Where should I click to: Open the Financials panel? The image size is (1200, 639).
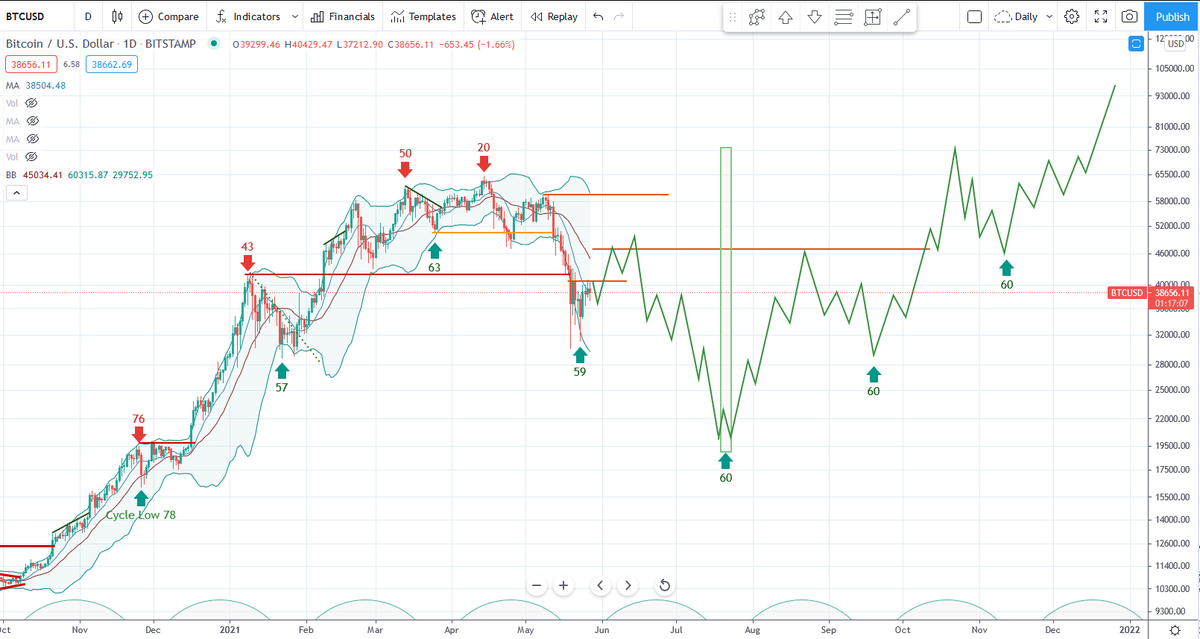[x=343, y=17]
